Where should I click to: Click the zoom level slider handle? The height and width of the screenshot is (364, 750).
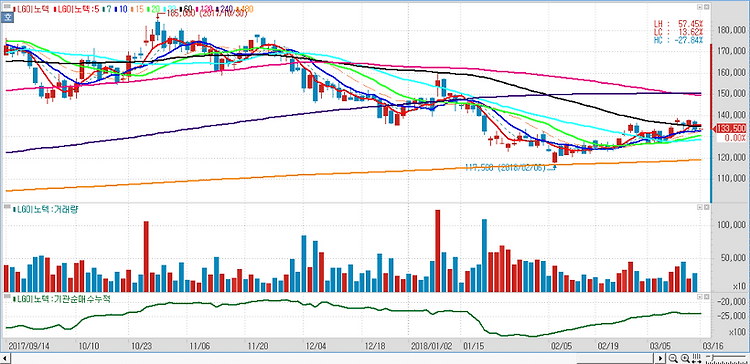point(713,358)
